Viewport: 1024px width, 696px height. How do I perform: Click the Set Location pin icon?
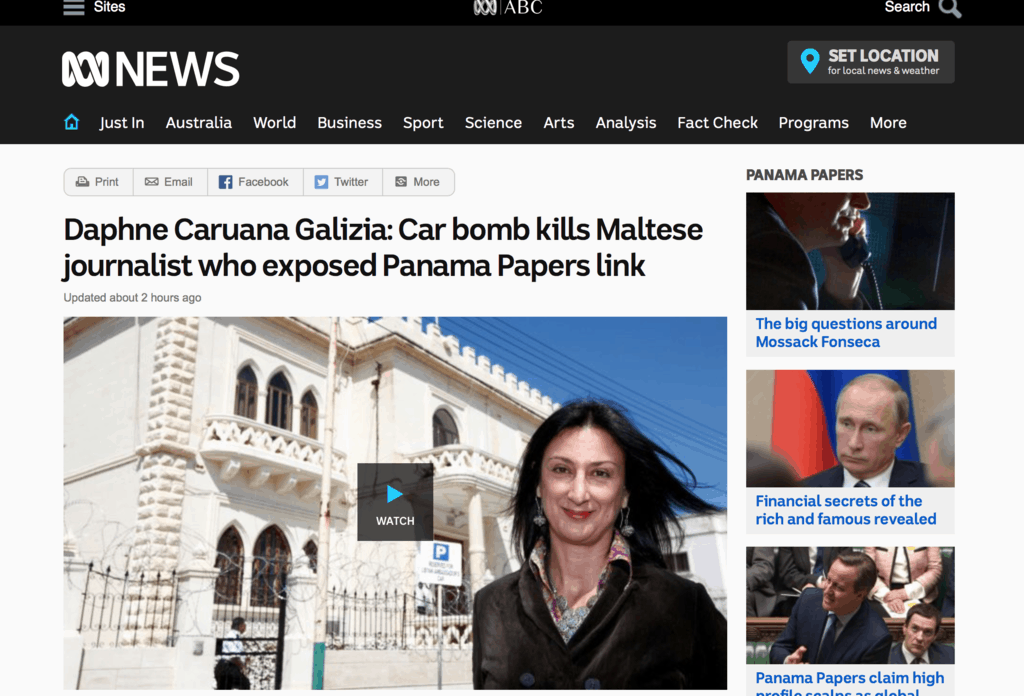click(x=809, y=62)
